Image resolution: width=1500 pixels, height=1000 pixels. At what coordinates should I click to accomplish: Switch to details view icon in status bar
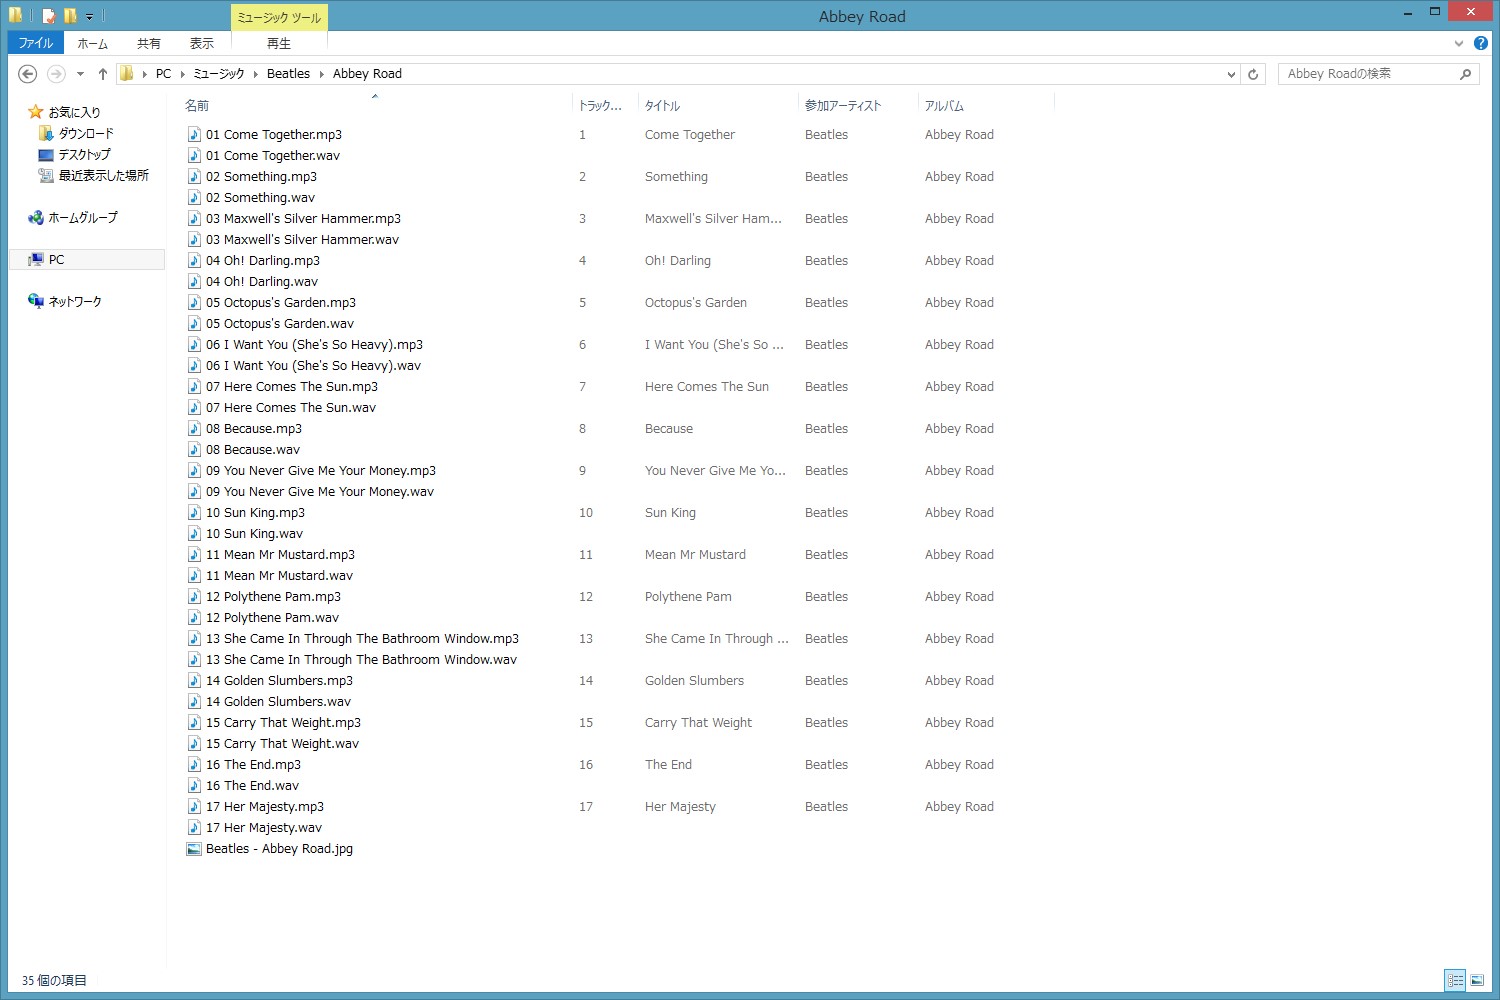(1455, 980)
